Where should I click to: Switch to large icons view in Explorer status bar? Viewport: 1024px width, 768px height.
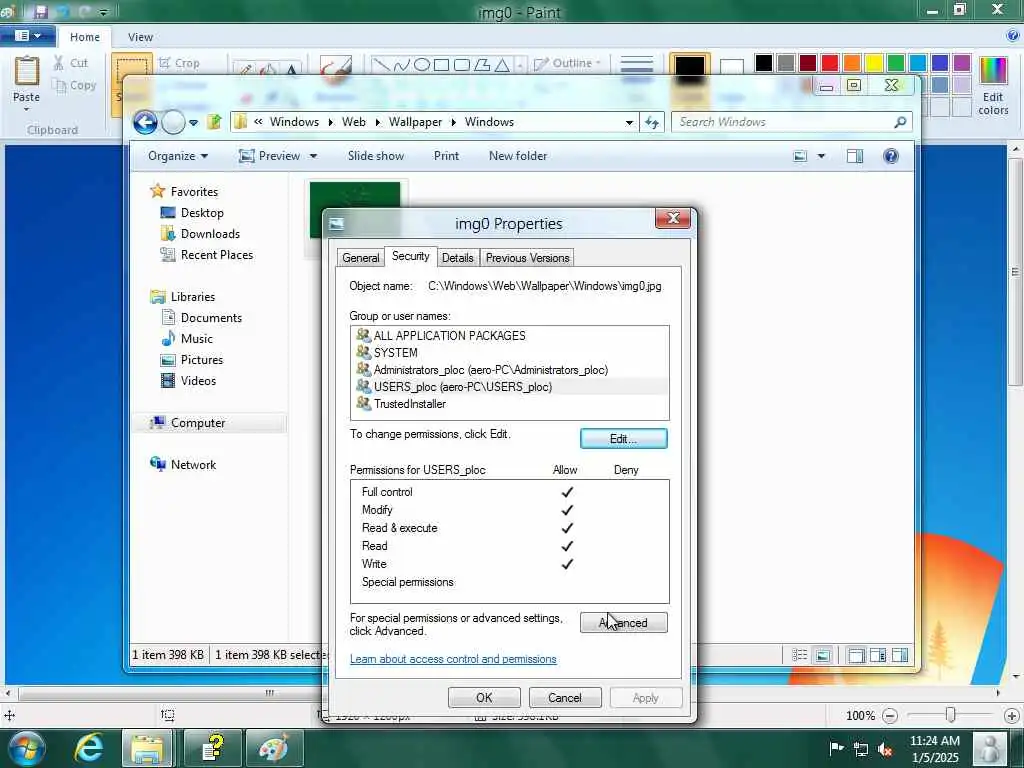[823, 655]
